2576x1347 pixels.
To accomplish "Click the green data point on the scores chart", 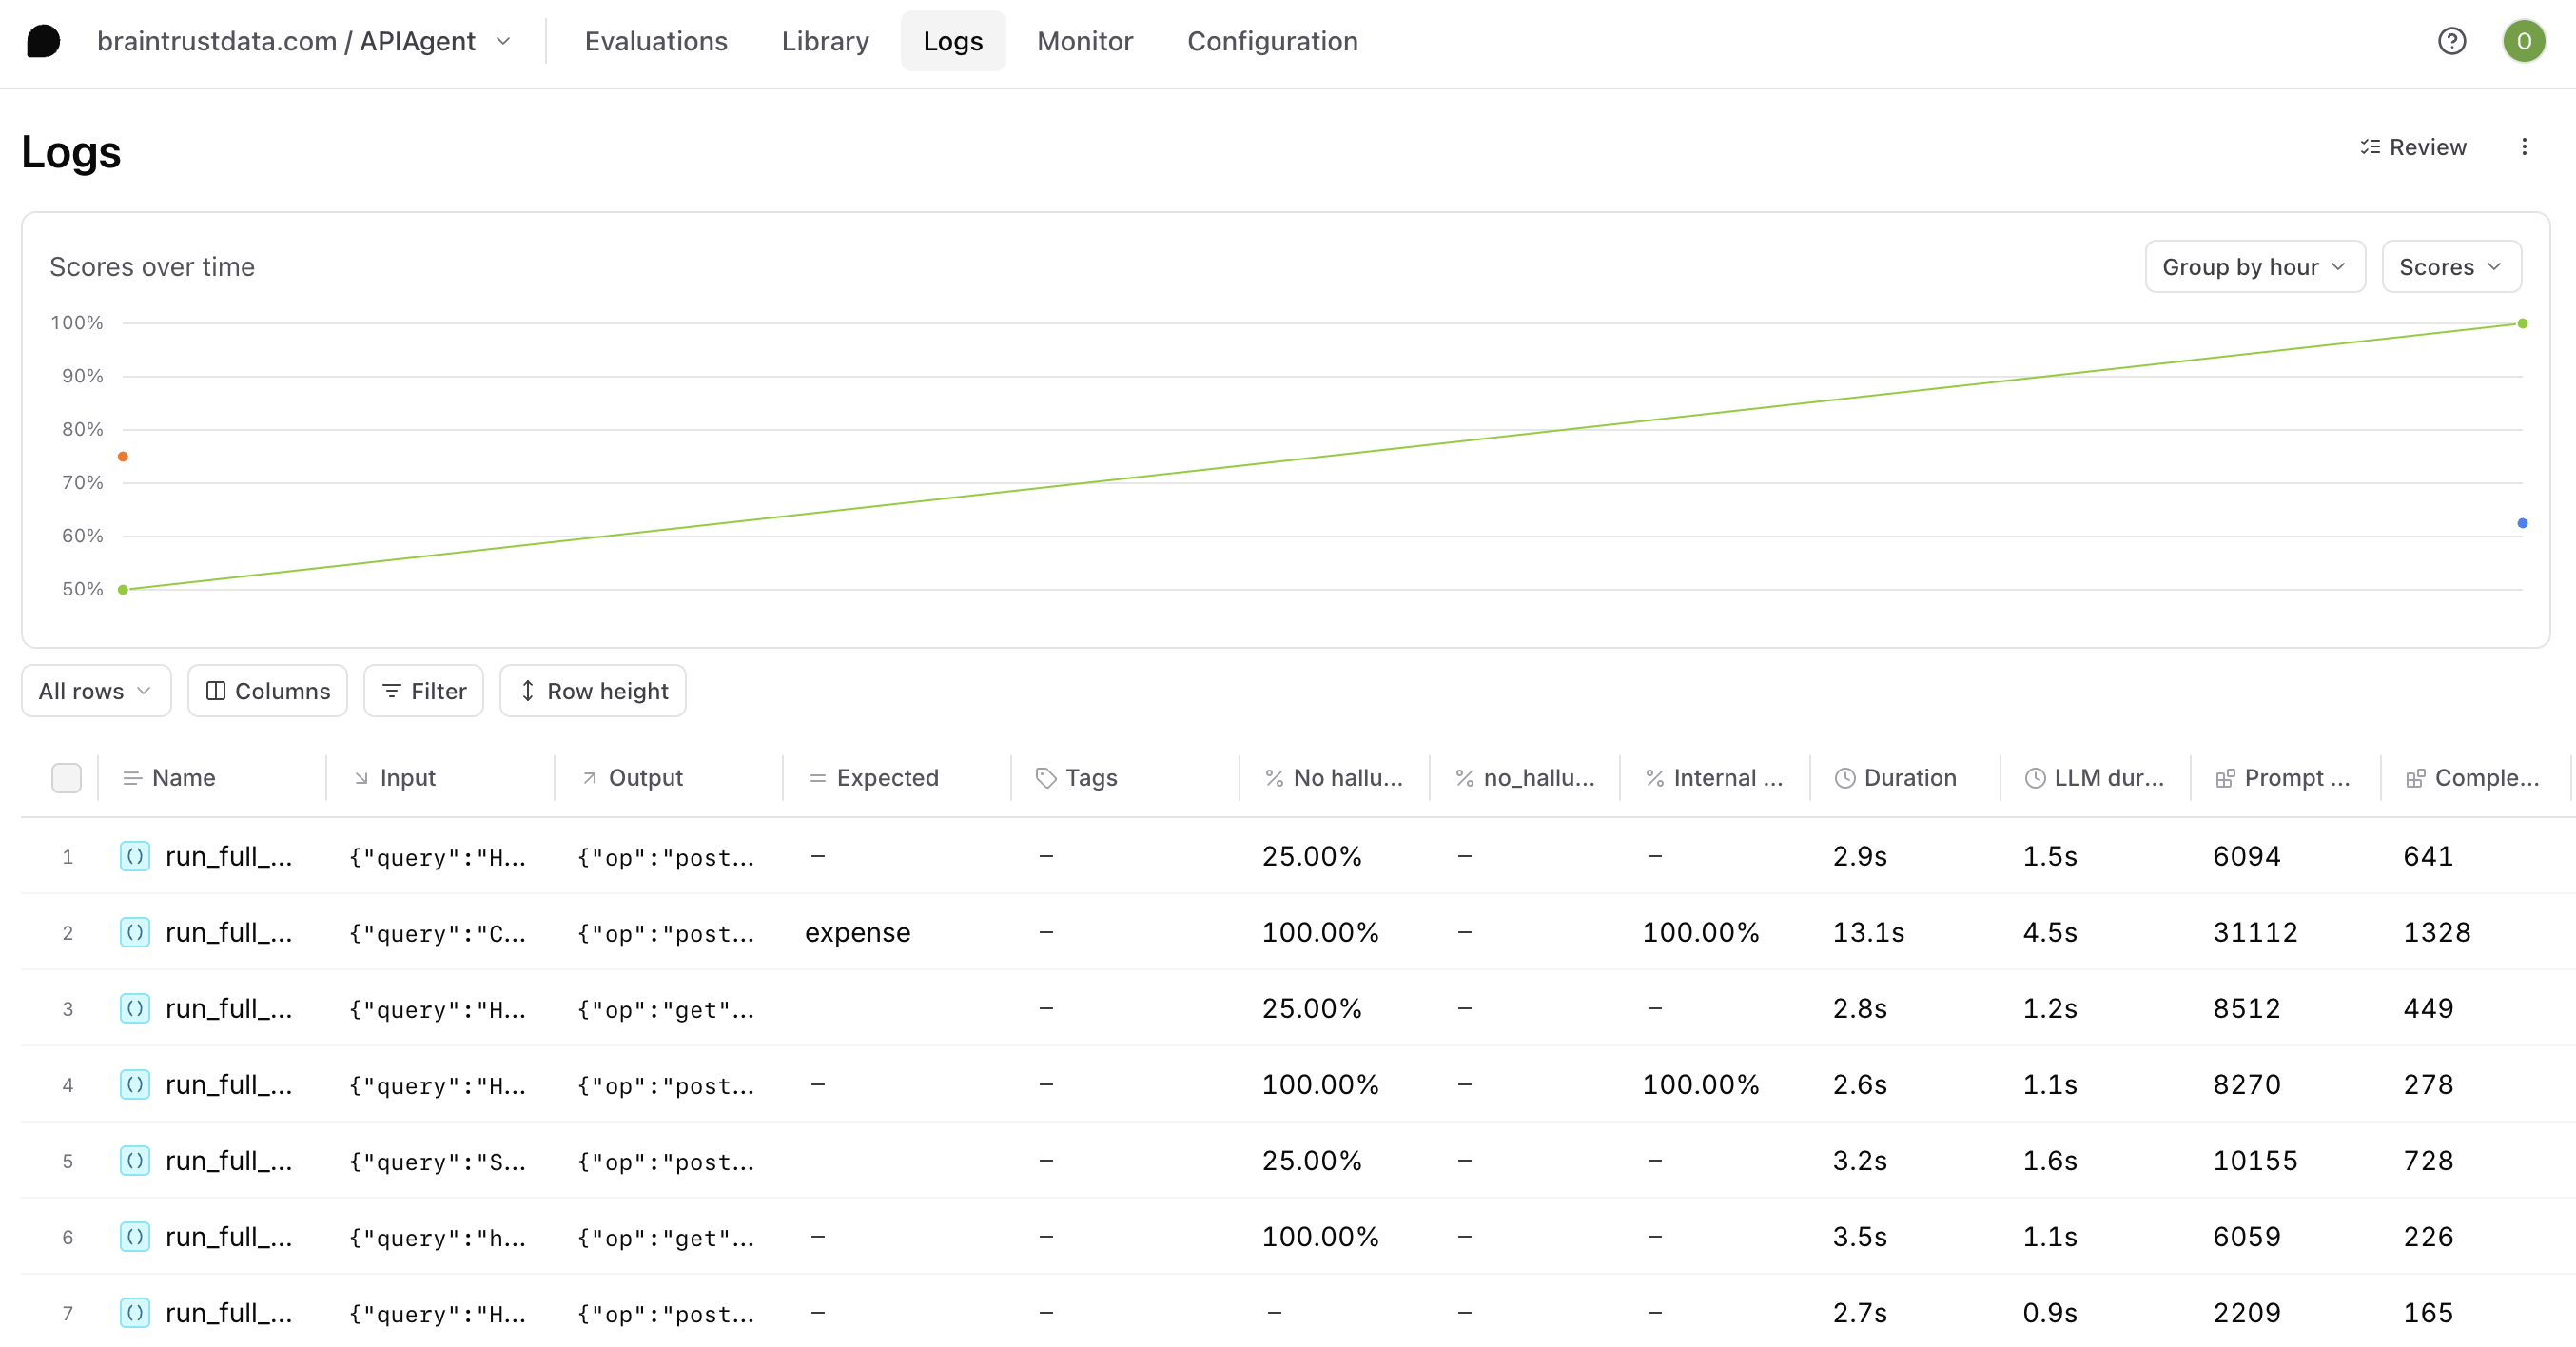I will tap(122, 589).
